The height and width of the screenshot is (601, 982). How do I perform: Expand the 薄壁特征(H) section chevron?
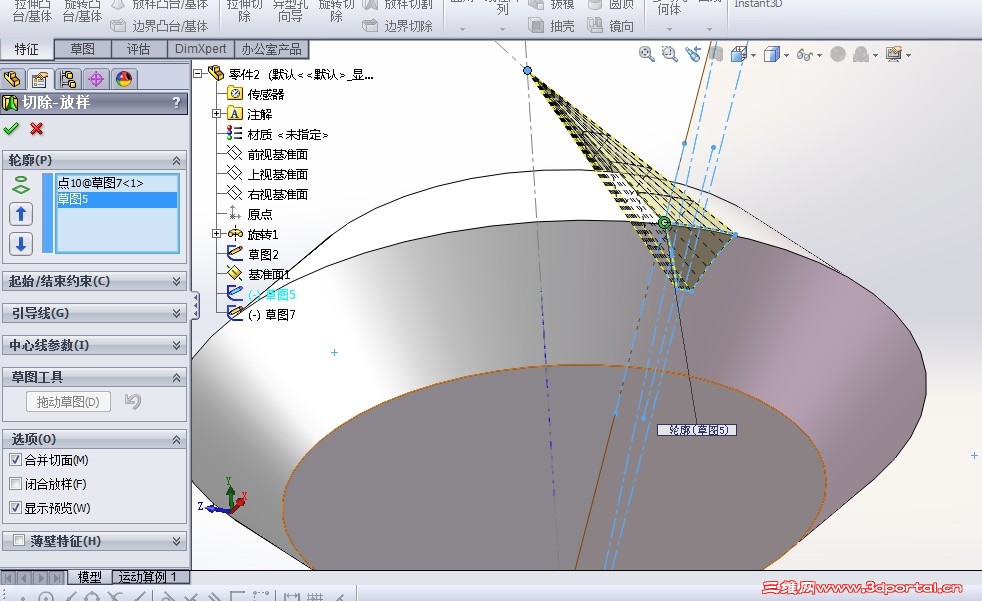click(176, 540)
